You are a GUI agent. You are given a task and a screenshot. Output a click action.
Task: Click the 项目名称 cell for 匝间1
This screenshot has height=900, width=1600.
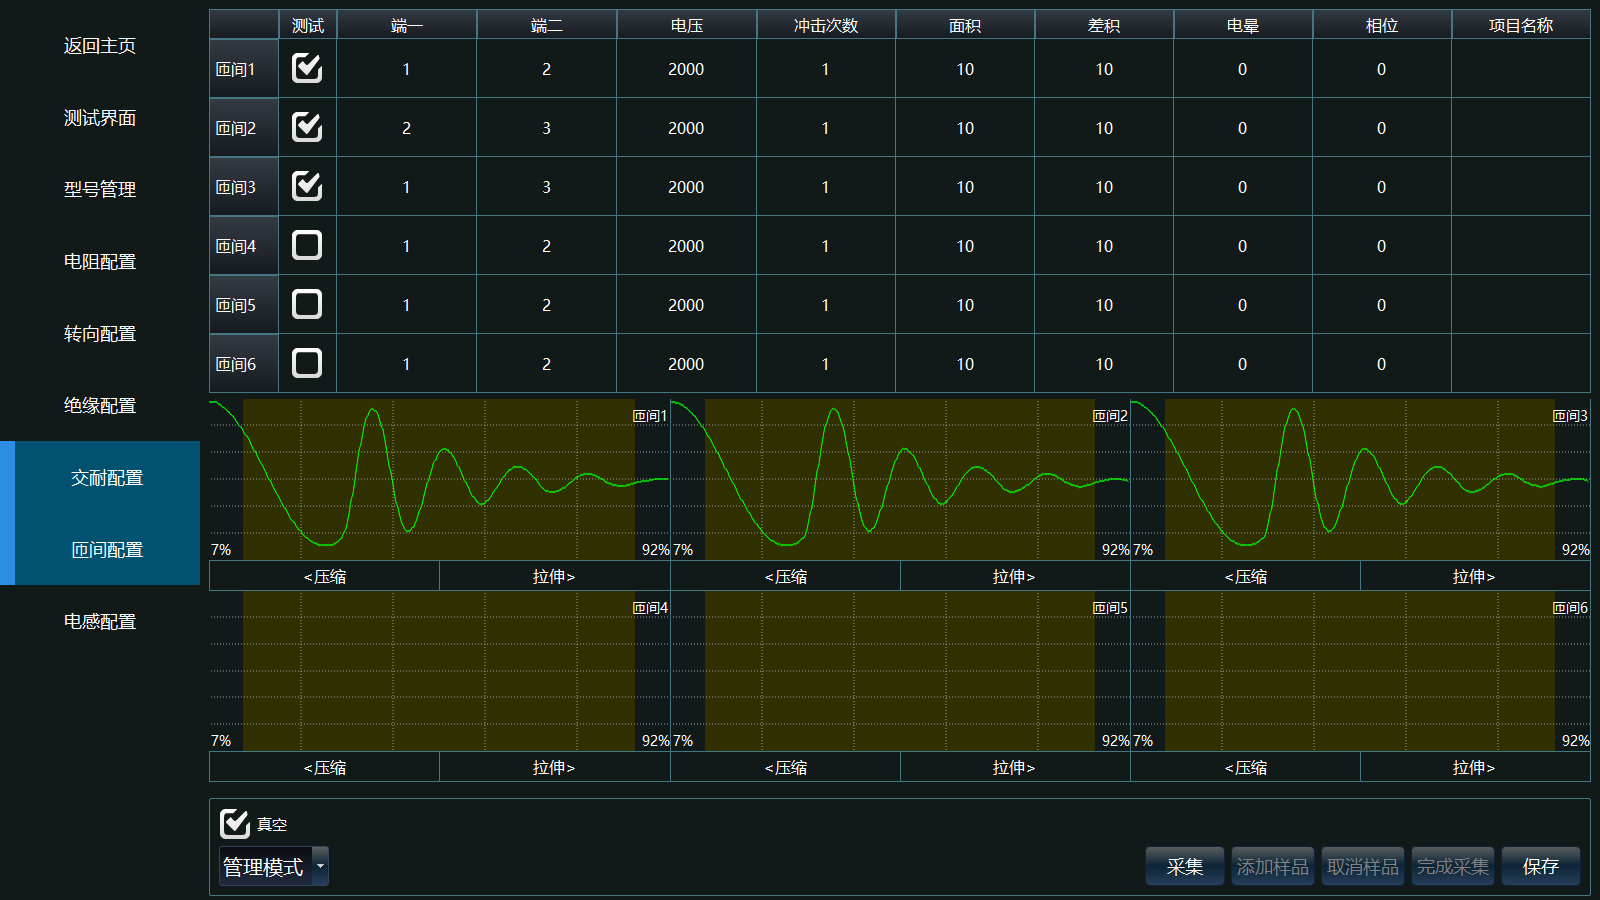click(x=1520, y=69)
